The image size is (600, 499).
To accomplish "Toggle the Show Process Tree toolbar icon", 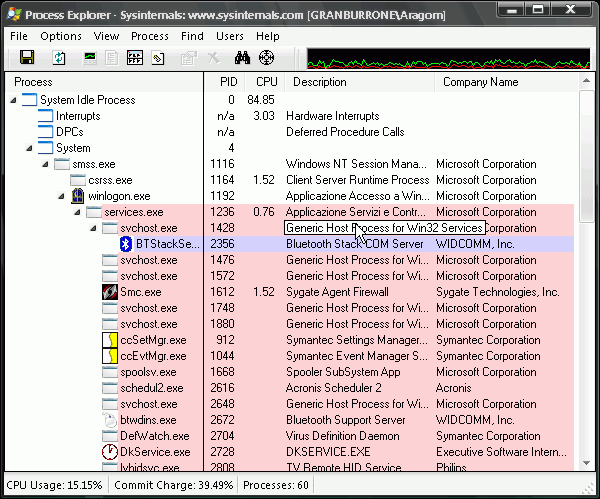I will point(112,58).
